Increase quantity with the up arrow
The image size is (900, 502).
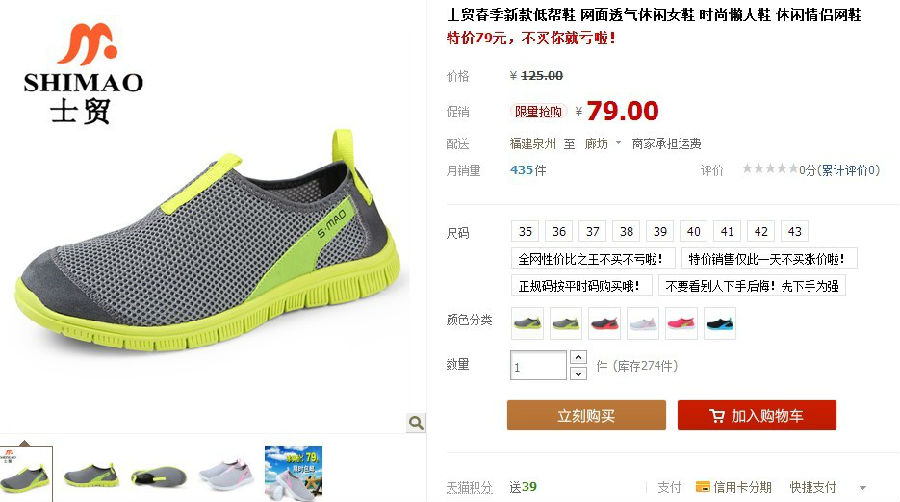578,357
